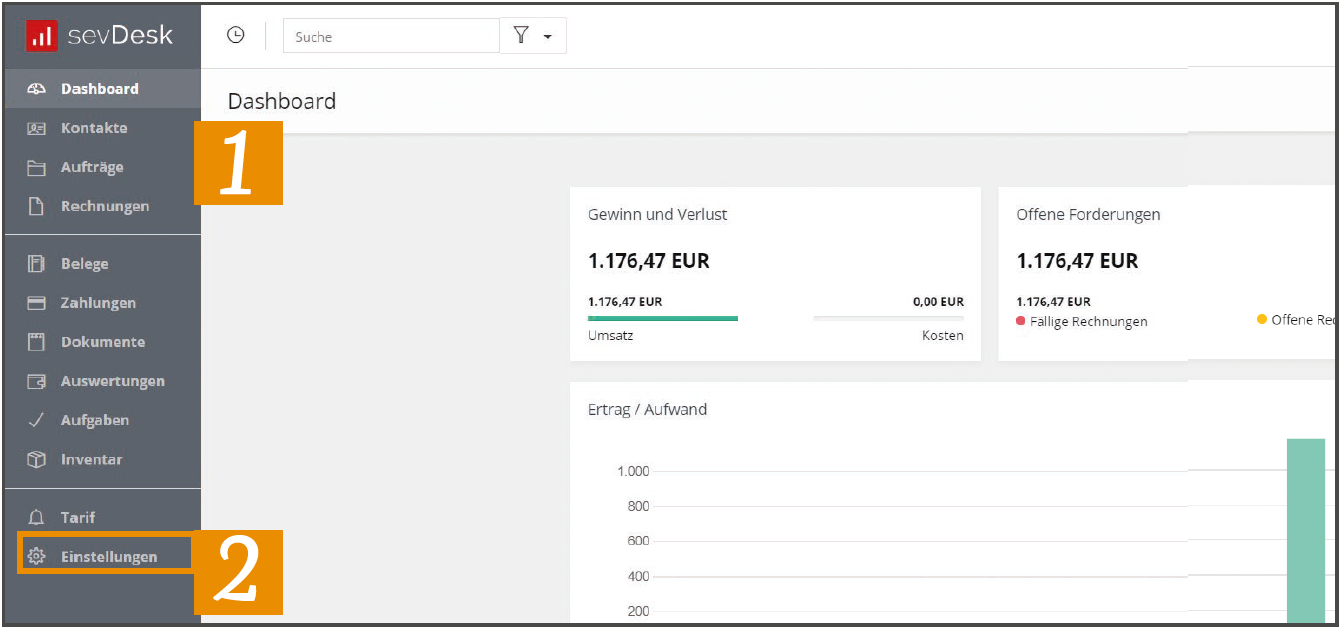Open the recent history clock icon
Image resolution: width=1340 pixels, height=628 pixels.
click(x=235, y=35)
